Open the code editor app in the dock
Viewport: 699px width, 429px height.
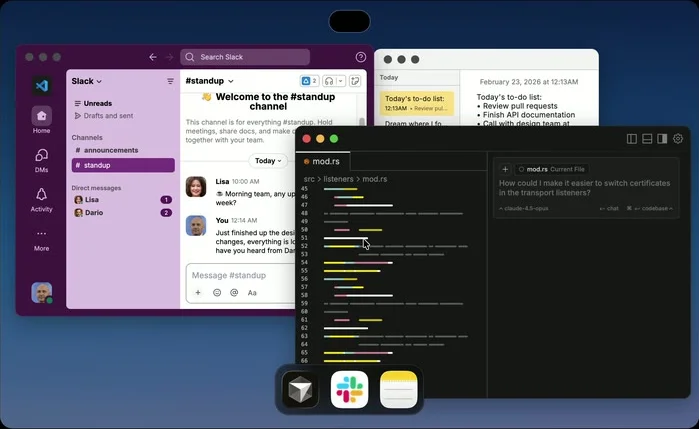[300, 390]
